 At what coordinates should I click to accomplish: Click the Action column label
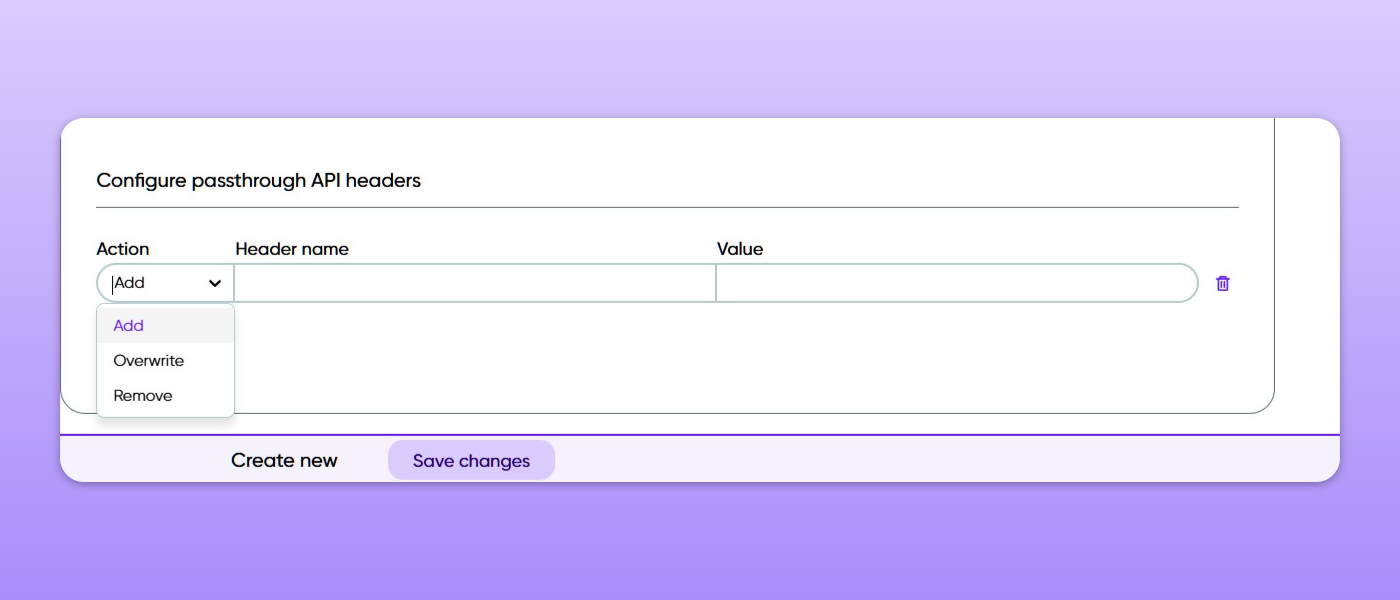[x=122, y=249]
